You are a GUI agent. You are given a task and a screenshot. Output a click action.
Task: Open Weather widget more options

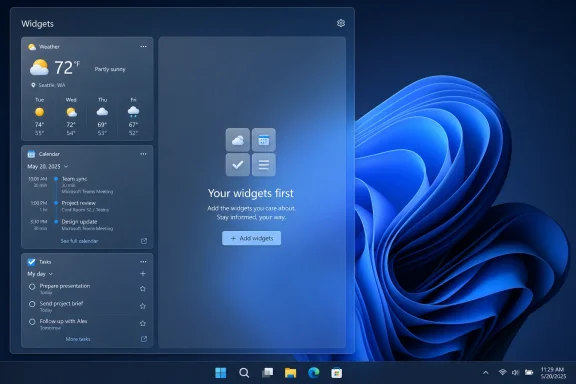point(143,47)
